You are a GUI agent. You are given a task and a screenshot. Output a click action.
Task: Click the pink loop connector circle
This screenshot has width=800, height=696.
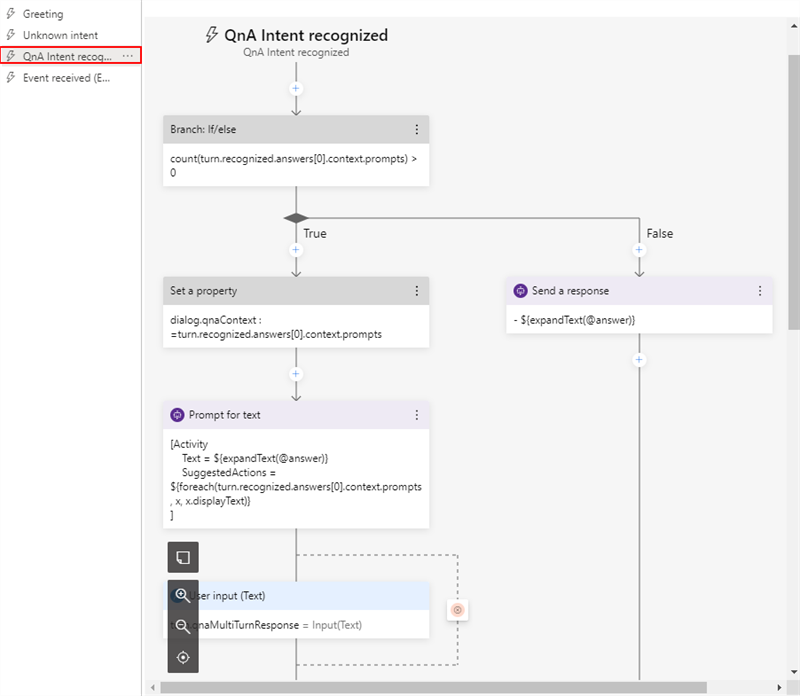point(458,610)
